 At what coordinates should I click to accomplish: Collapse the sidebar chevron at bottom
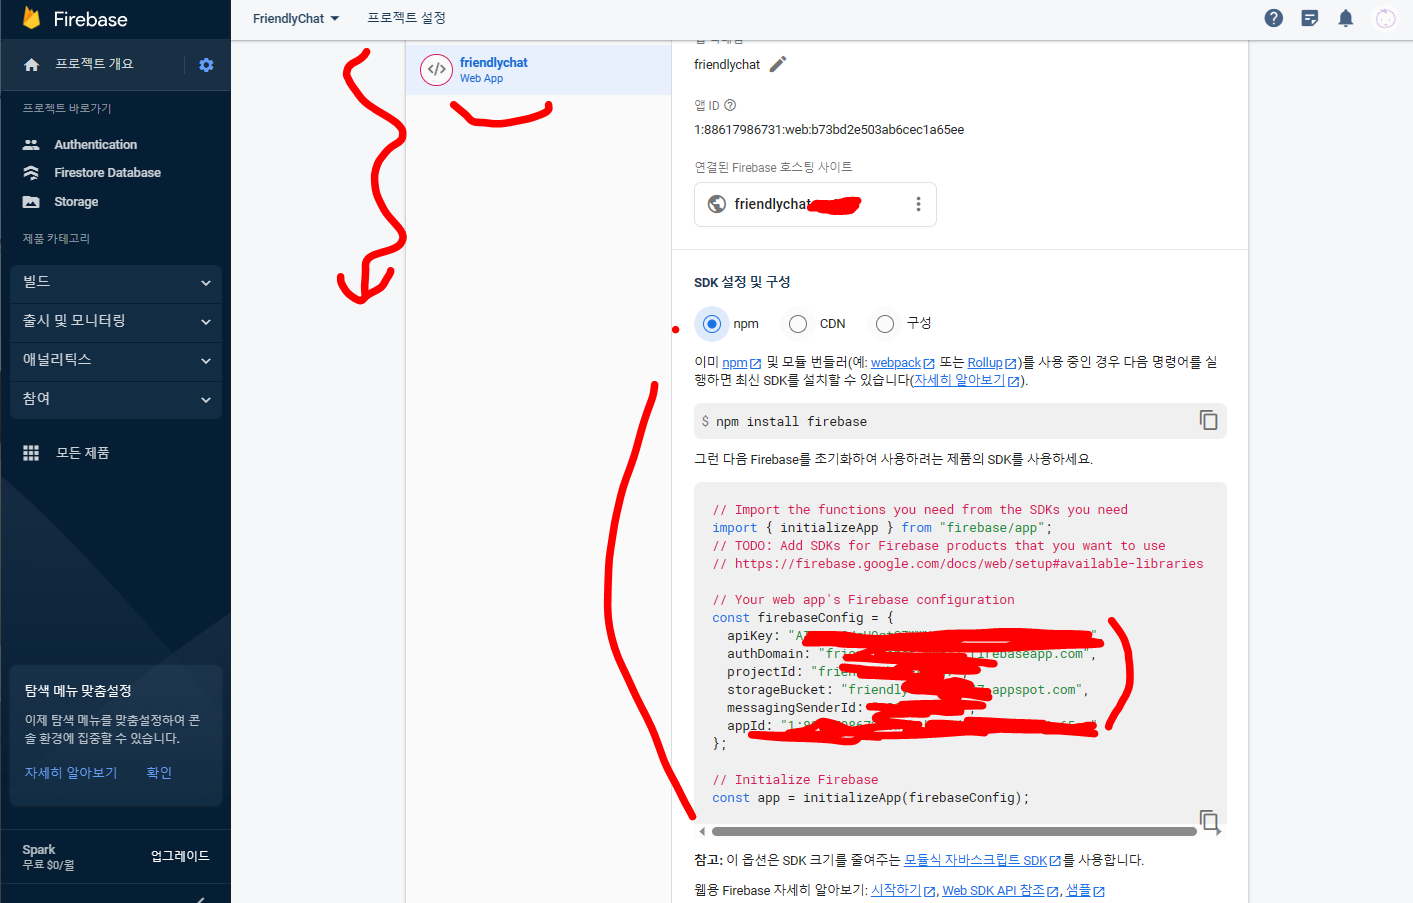pyautogui.click(x=200, y=899)
